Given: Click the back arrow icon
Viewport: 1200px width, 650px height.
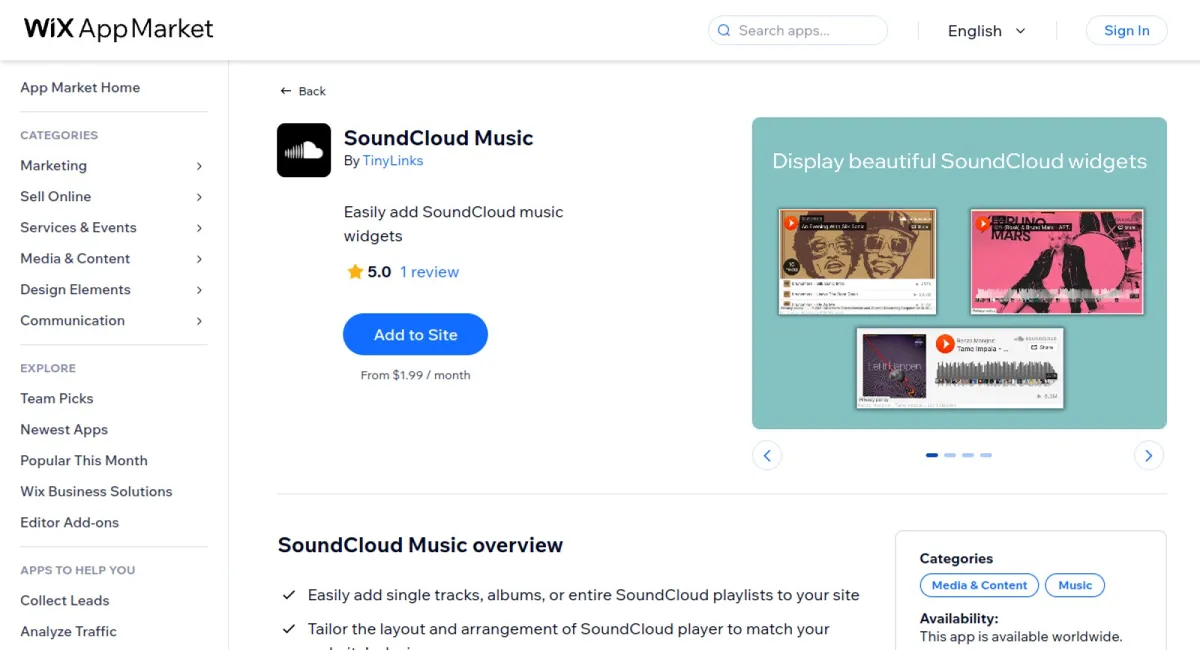Looking at the screenshot, I should (x=286, y=91).
